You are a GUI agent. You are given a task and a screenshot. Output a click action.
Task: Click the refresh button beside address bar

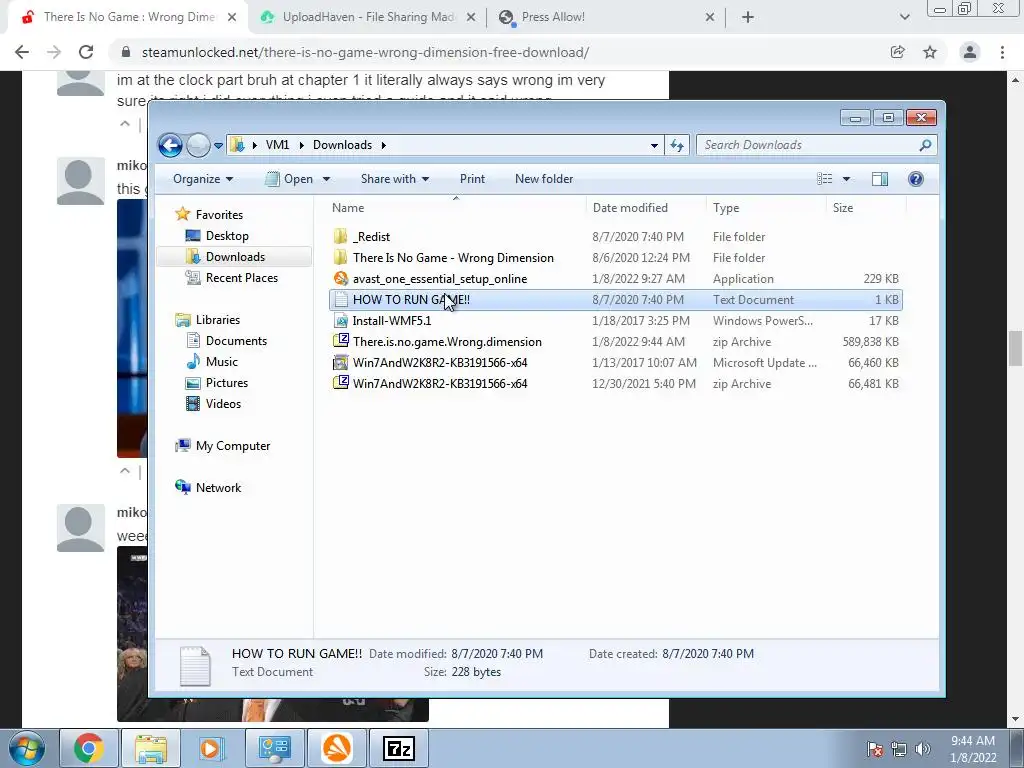pyautogui.click(x=677, y=145)
